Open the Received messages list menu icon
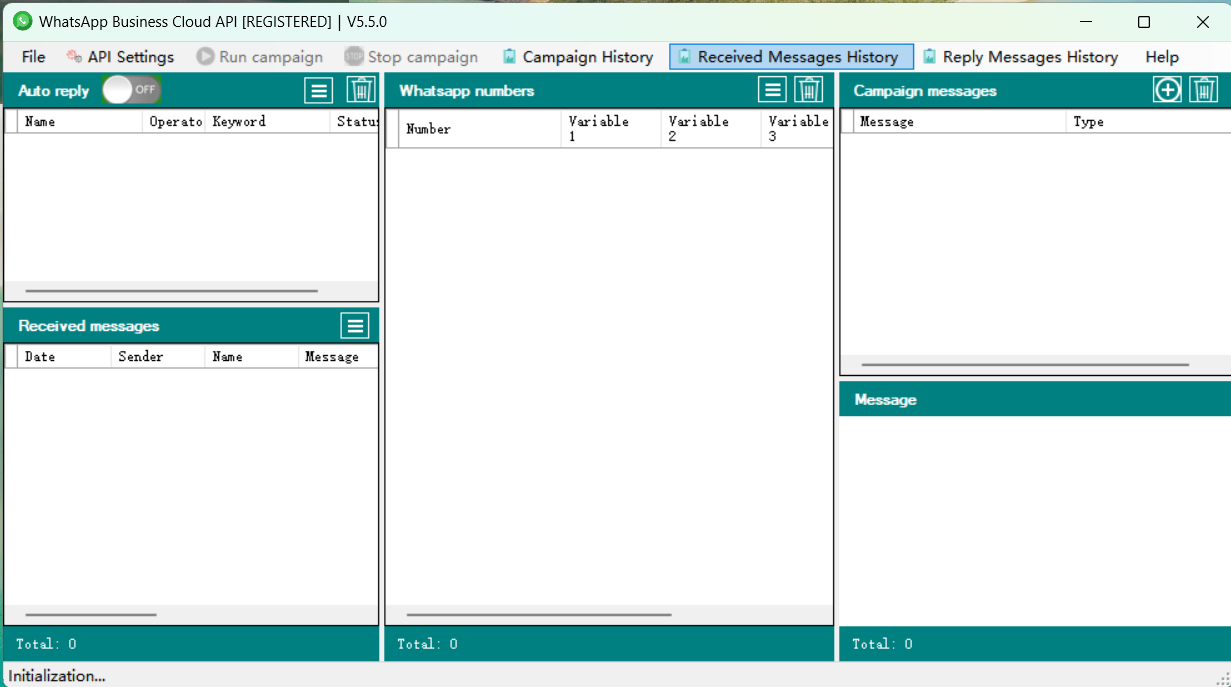Image resolution: width=1231 pixels, height=687 pixels. [354, 325]
